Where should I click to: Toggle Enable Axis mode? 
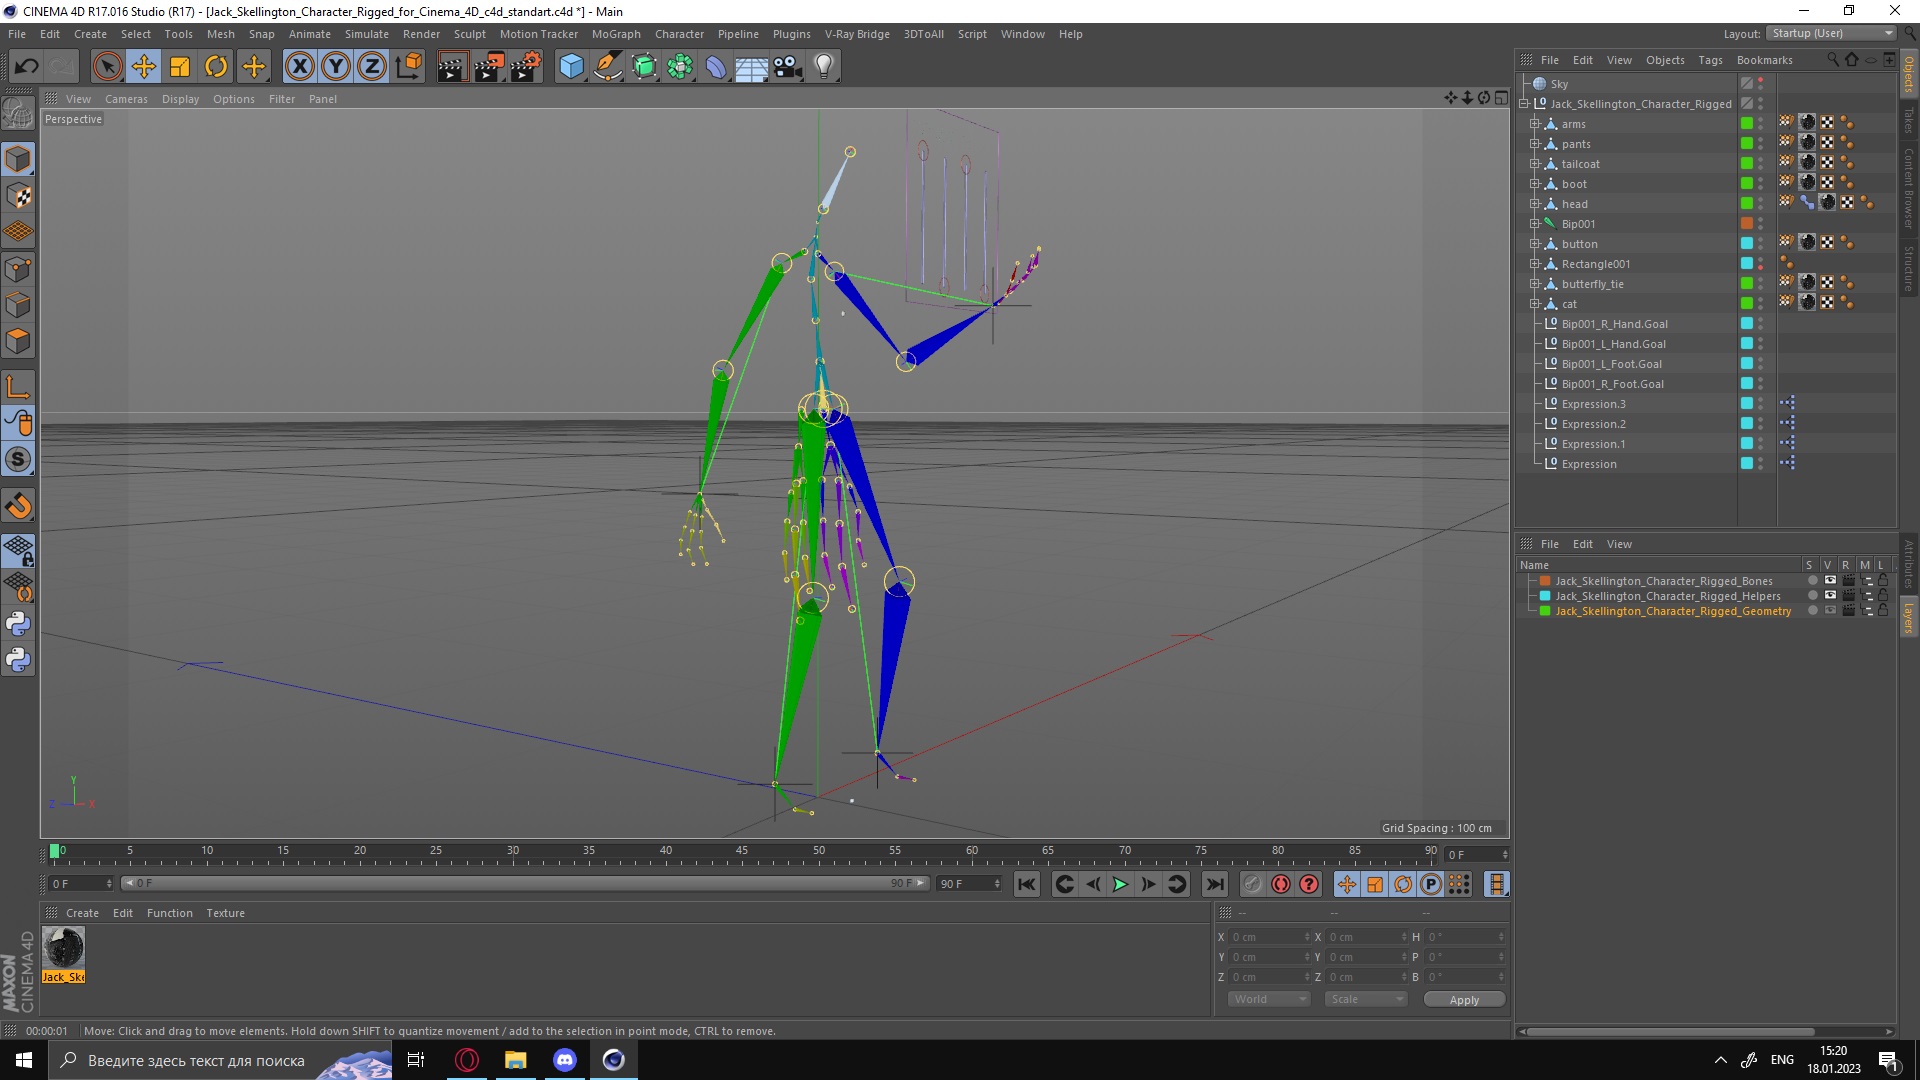click(18, 387)
